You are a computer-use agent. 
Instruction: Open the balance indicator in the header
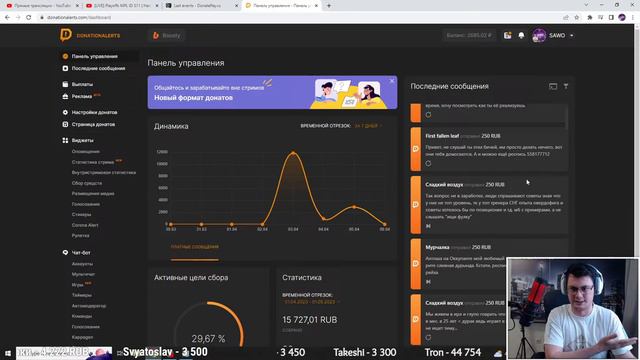[469, 36]
